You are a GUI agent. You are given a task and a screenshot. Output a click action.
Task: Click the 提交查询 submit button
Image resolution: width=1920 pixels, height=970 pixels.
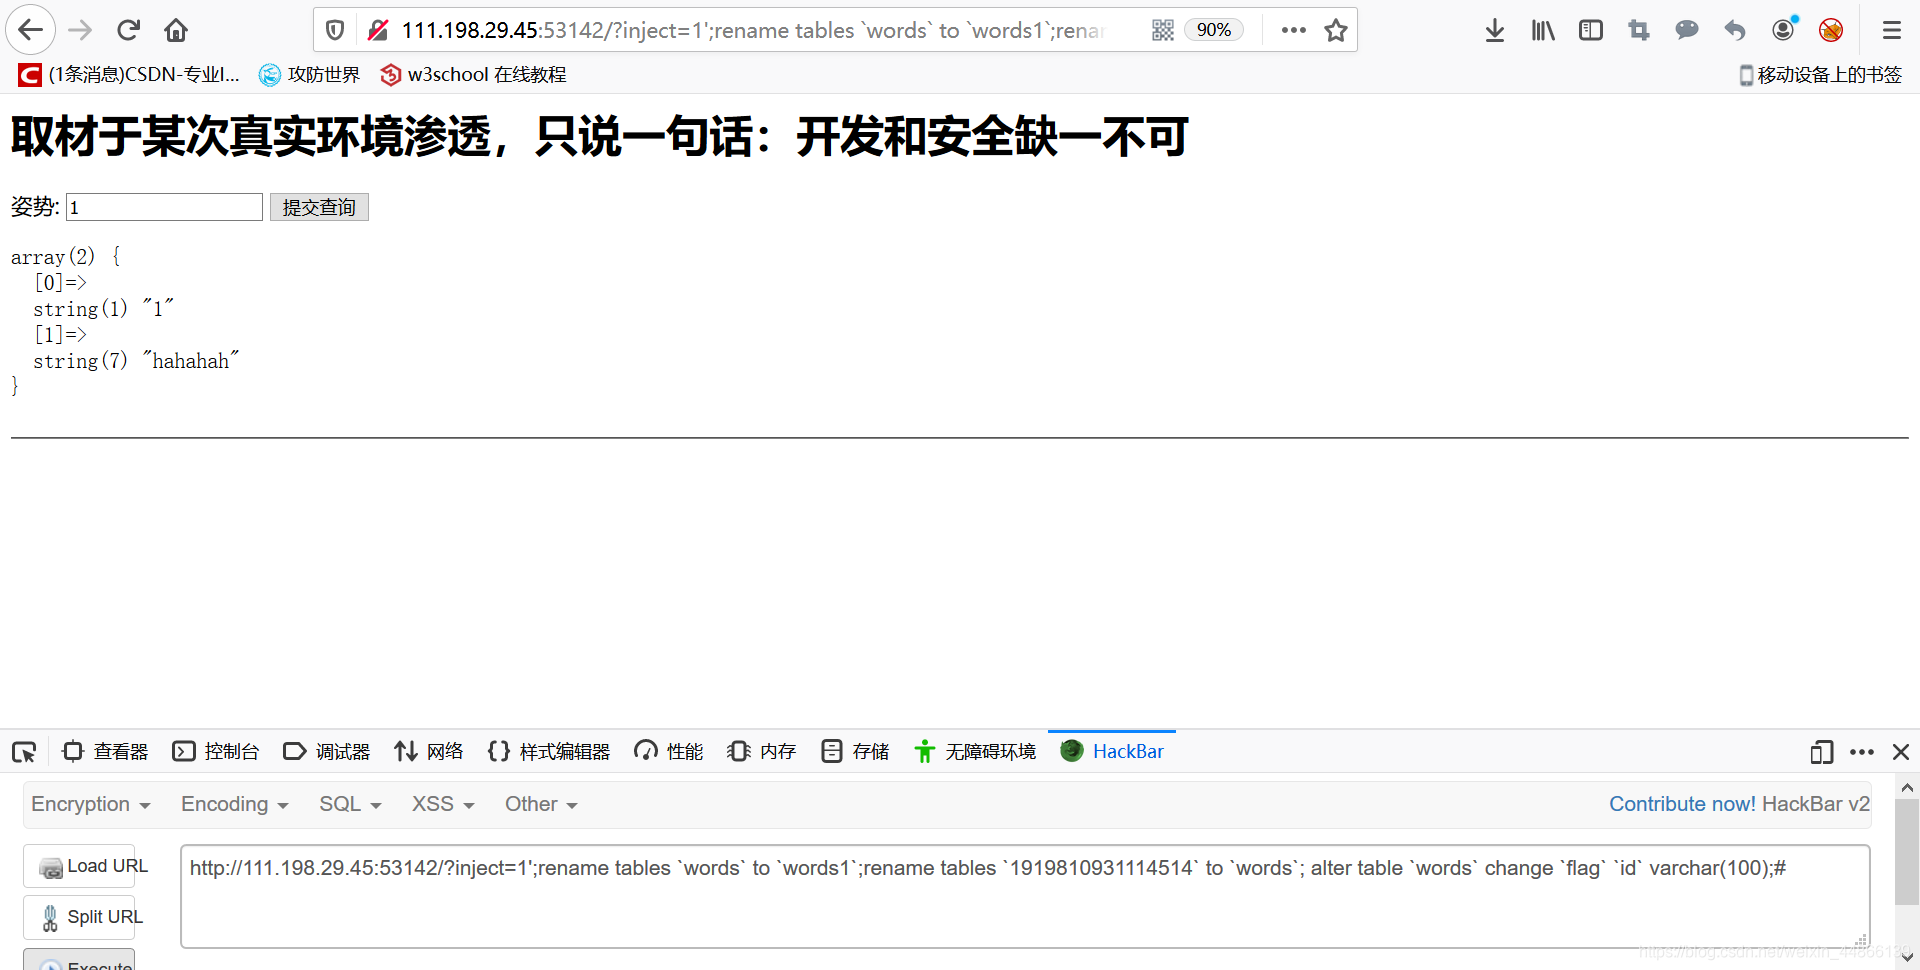coord(319,207)
